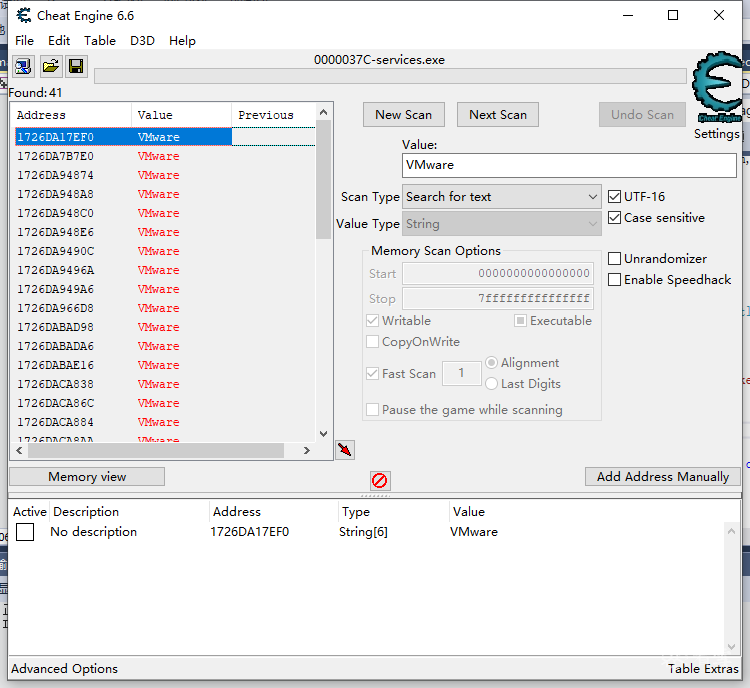Click the vertical scrollbar thumb in results
The width and height of the screenshot is (750, 688).
[323, 179]
